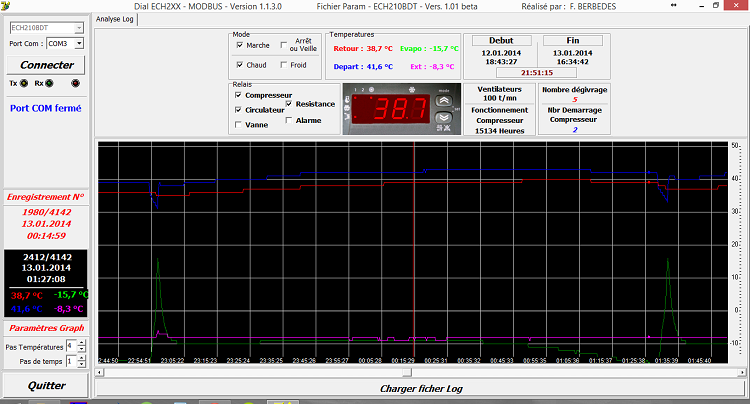750x404 pixels.
Task: Enable the Froid mode checkbox
Action: point(284,65)
